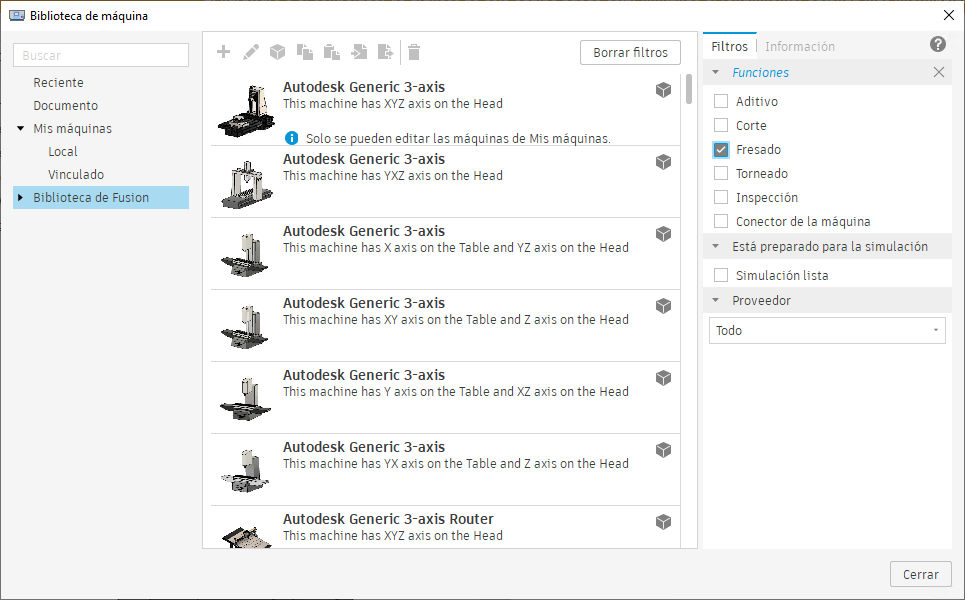Open the Proveedor dropdown showing Todo

(x=827, y=330)
